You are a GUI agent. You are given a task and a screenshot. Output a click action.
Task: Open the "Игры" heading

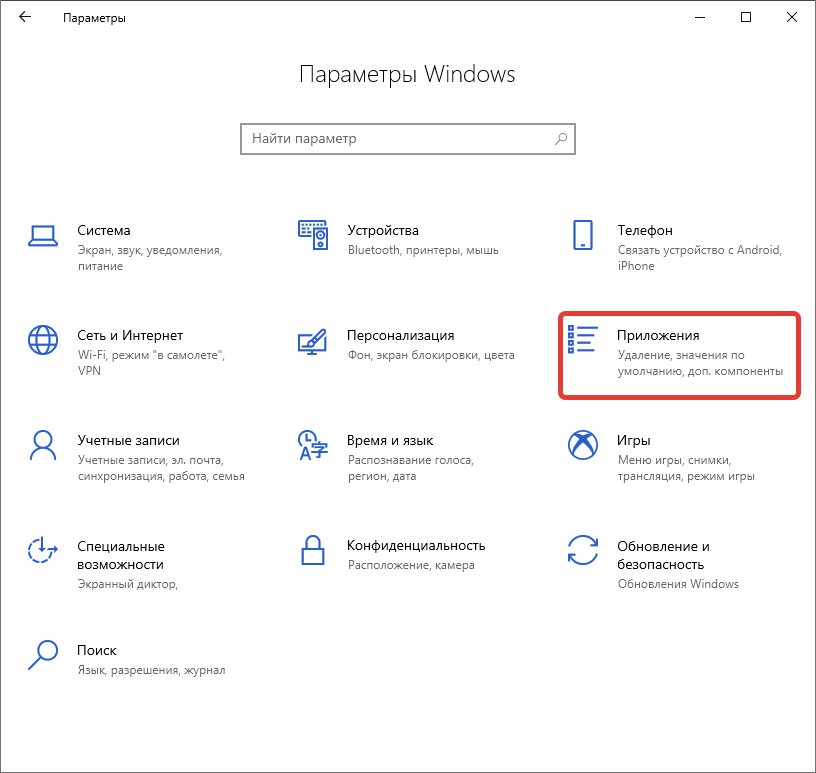click(634, 441)
